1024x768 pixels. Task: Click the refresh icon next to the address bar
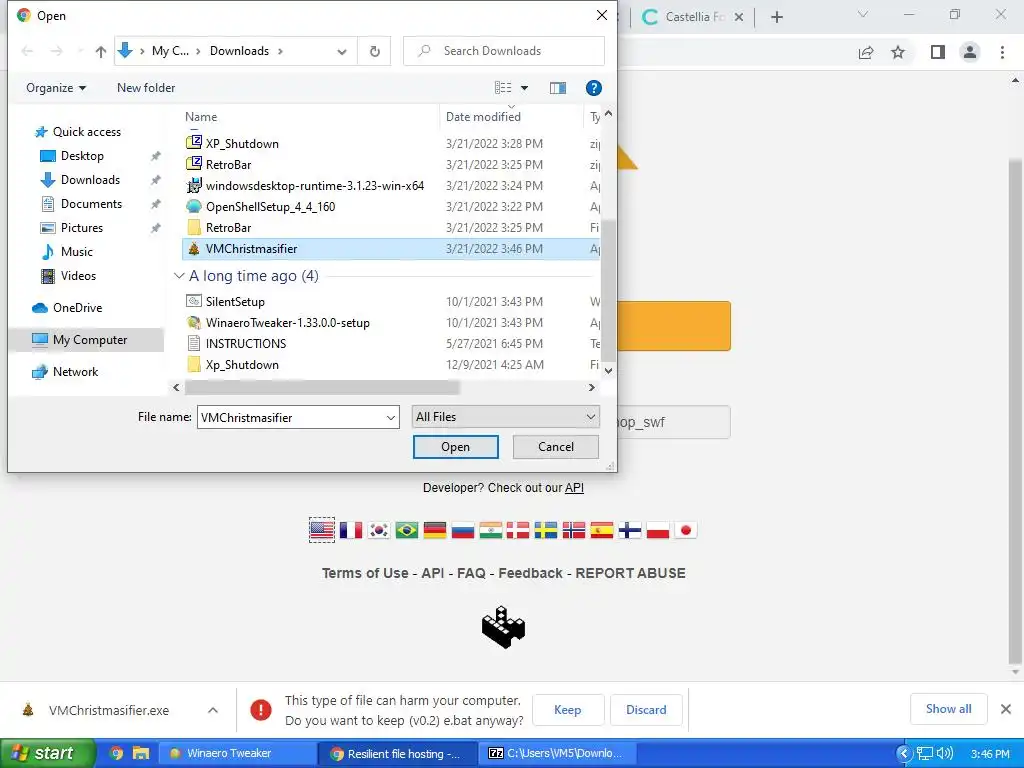tap(374, 51)
